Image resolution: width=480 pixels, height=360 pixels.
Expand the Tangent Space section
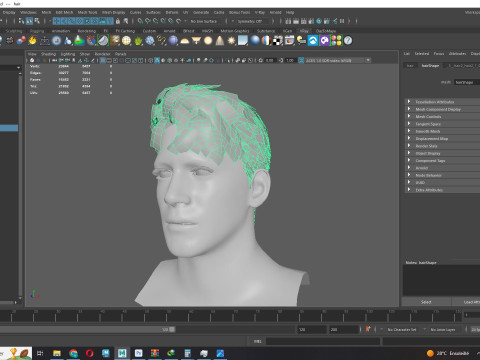coord(442,124)
